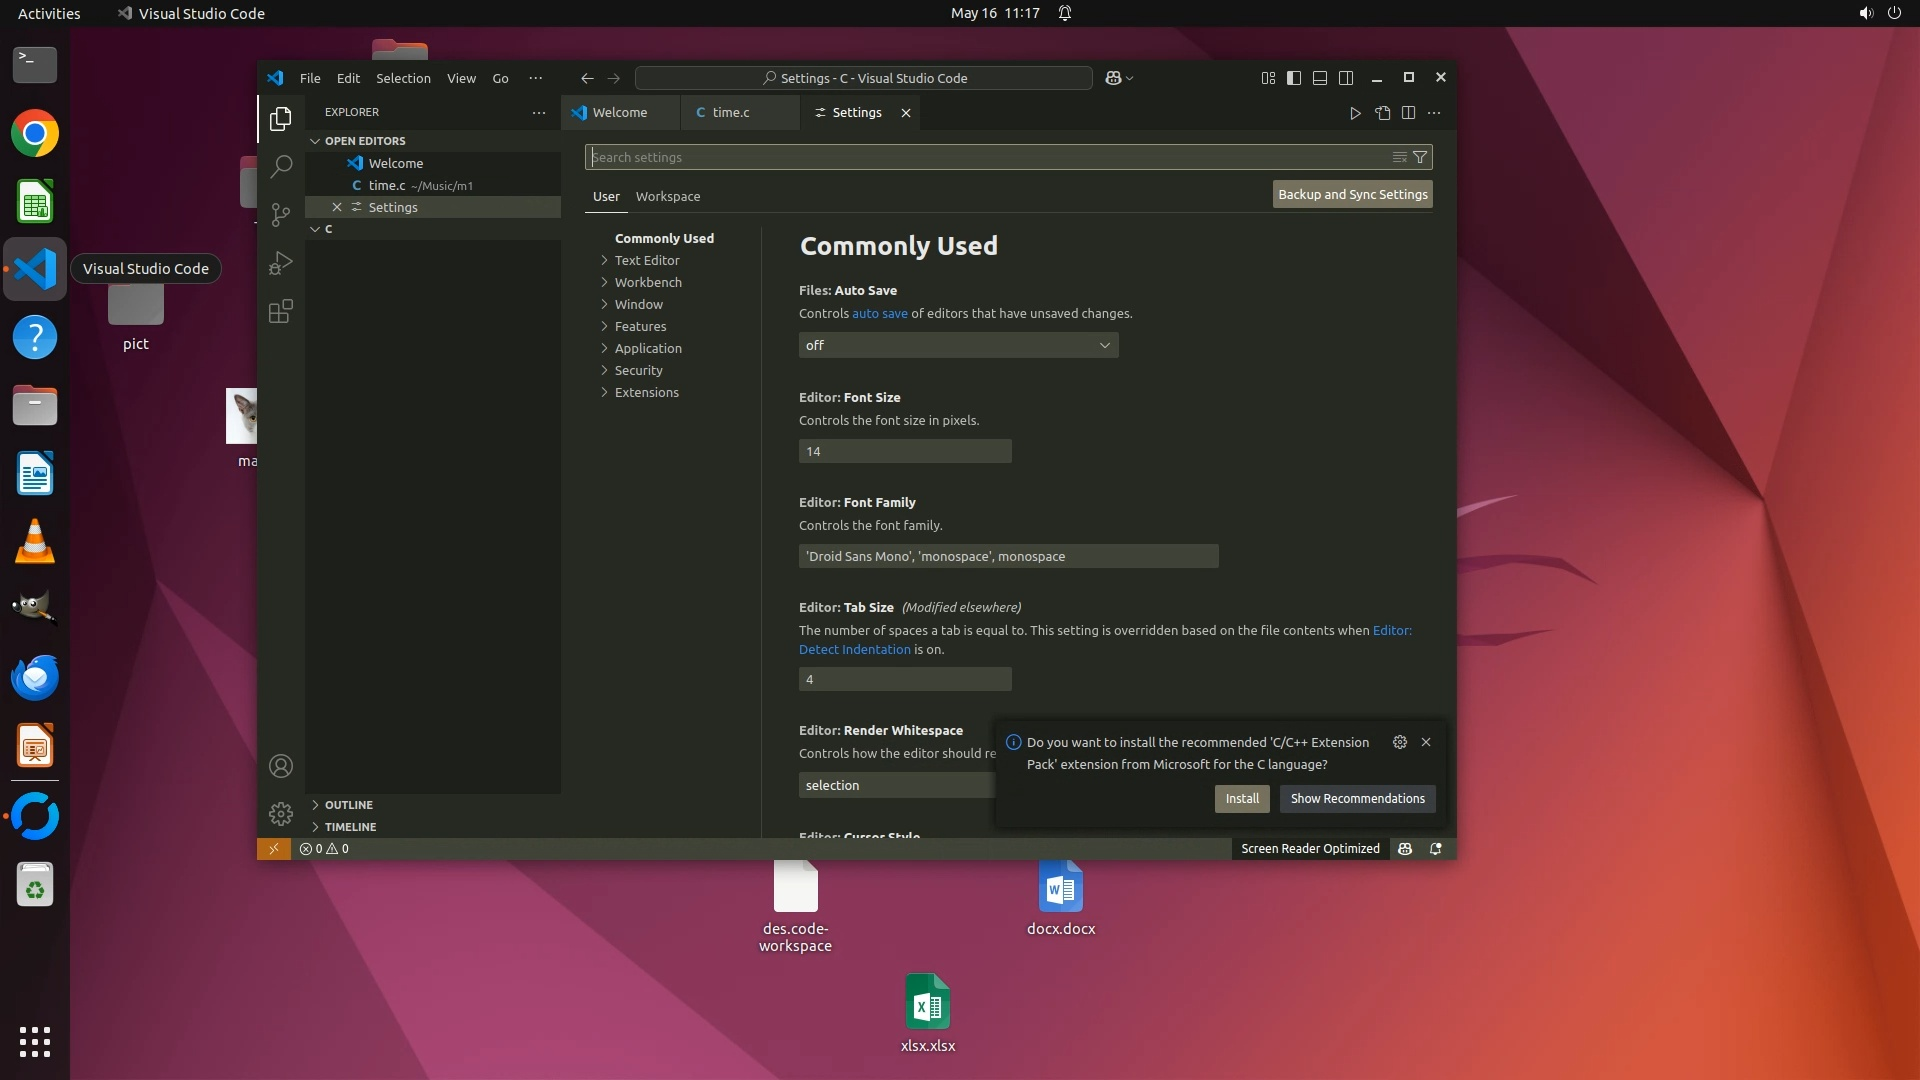This screenshot has height=1080, width=1920.
Task: Switch to the Workspace settings tab
Action: 667,196
